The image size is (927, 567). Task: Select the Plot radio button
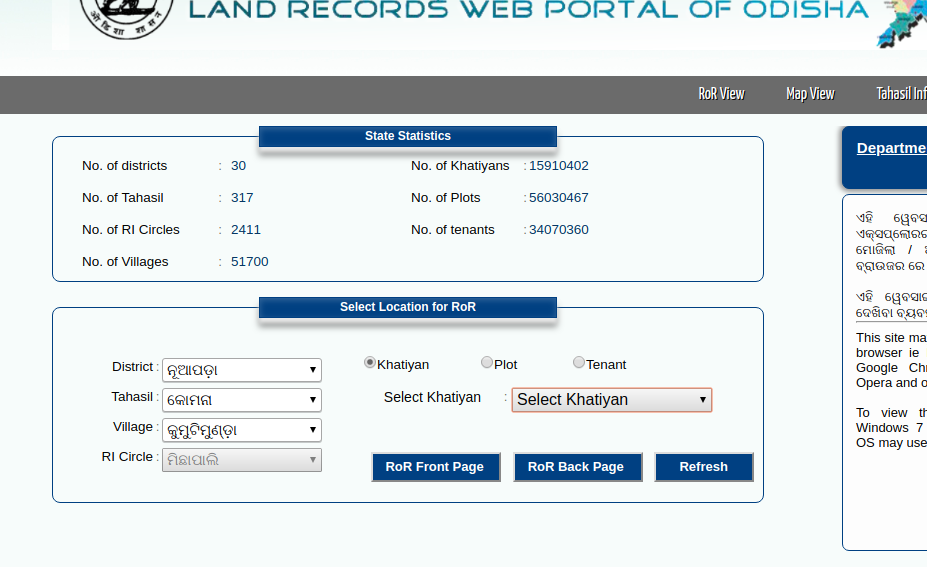(487, 363)
